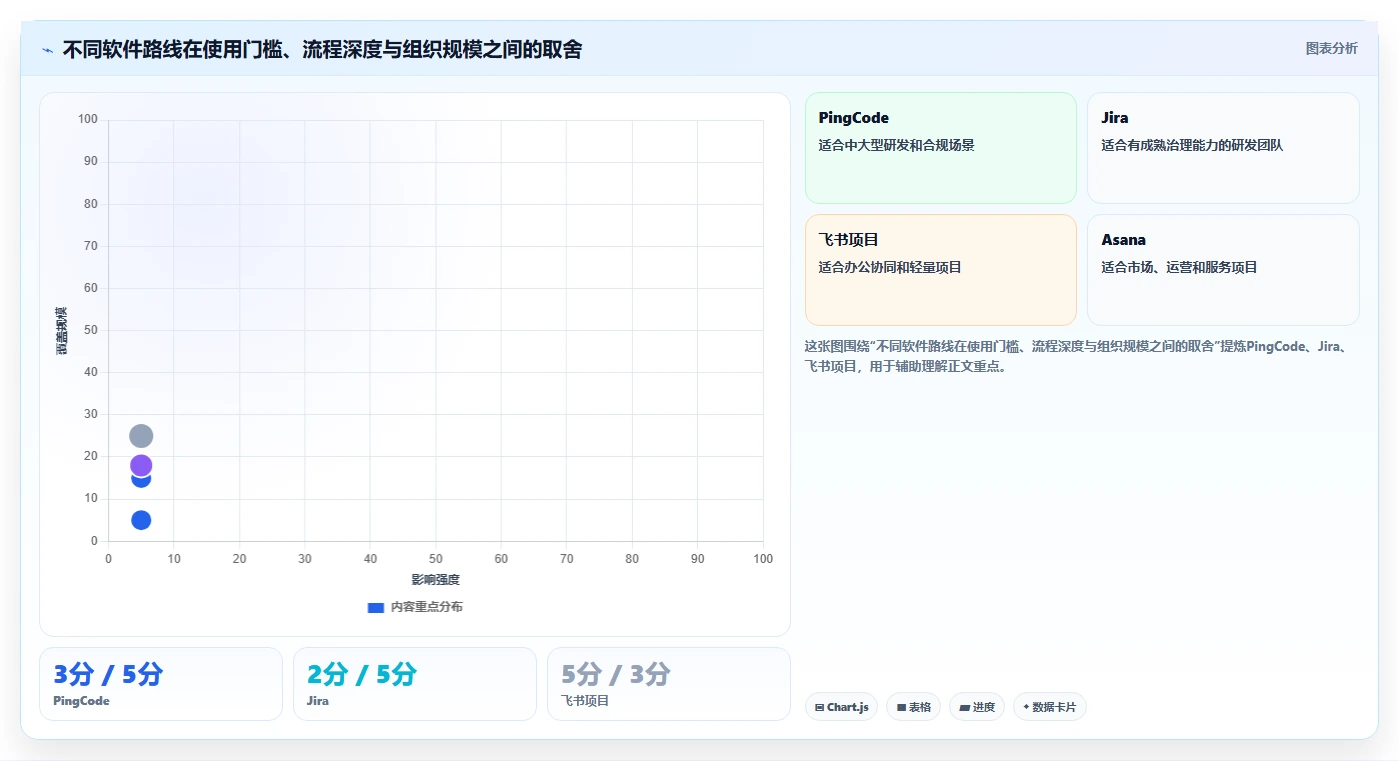Image resolution: width=1399 pixels, height=761 pixels.
Task: Click the blue bubble partly behind the purple one
Action: tap(141, 481)
